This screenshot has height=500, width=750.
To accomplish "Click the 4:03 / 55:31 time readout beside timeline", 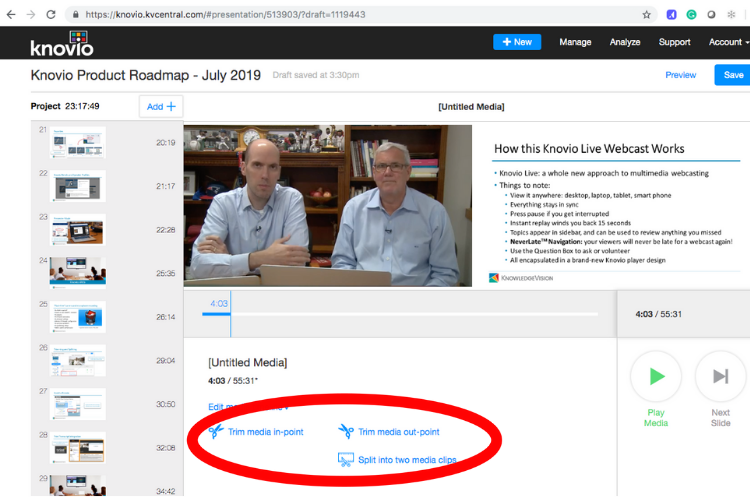I will click(658, 314).
